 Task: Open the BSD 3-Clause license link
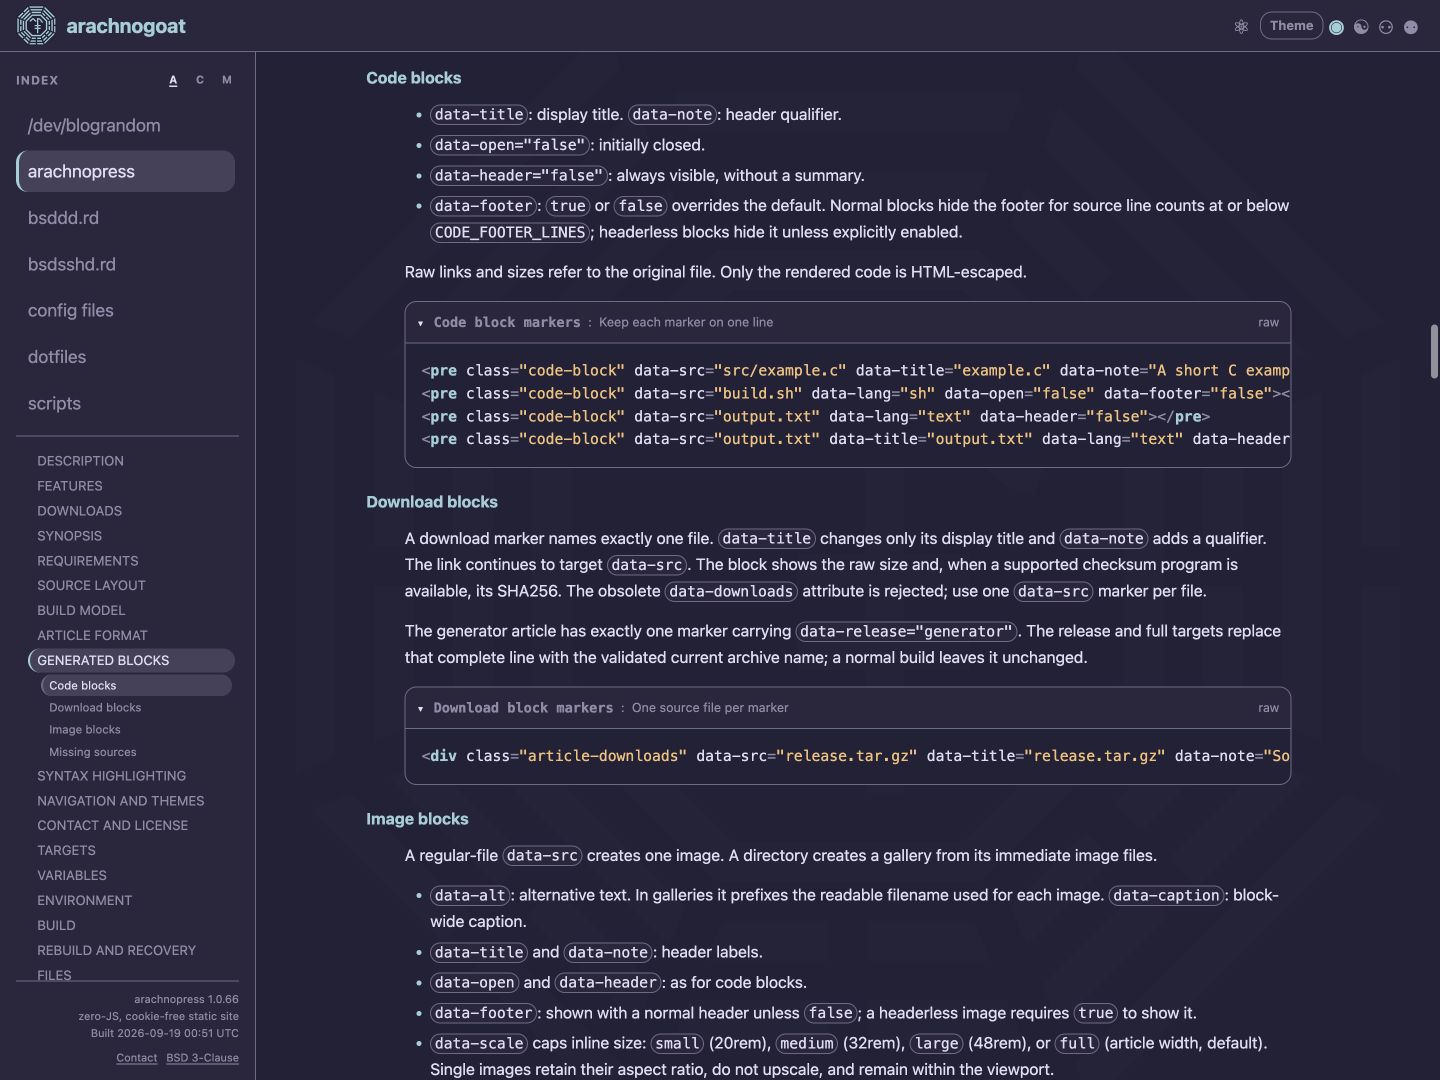(202, 1058)
